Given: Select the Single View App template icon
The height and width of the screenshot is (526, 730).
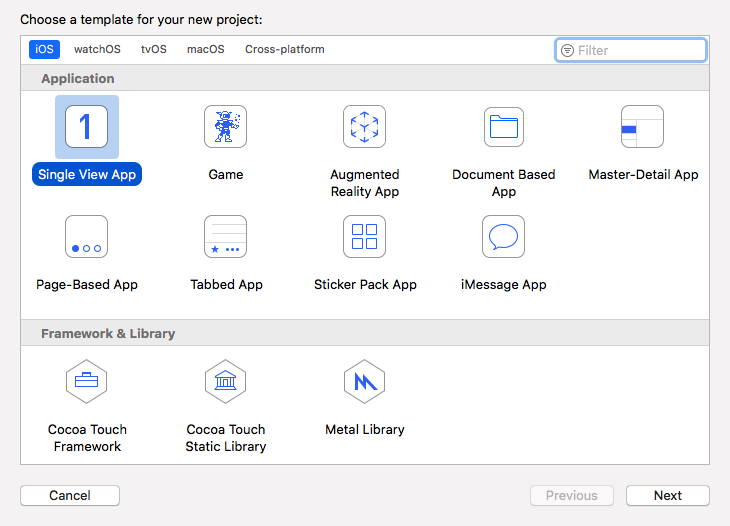Looking at the screenshot, I should coord(86,127).
